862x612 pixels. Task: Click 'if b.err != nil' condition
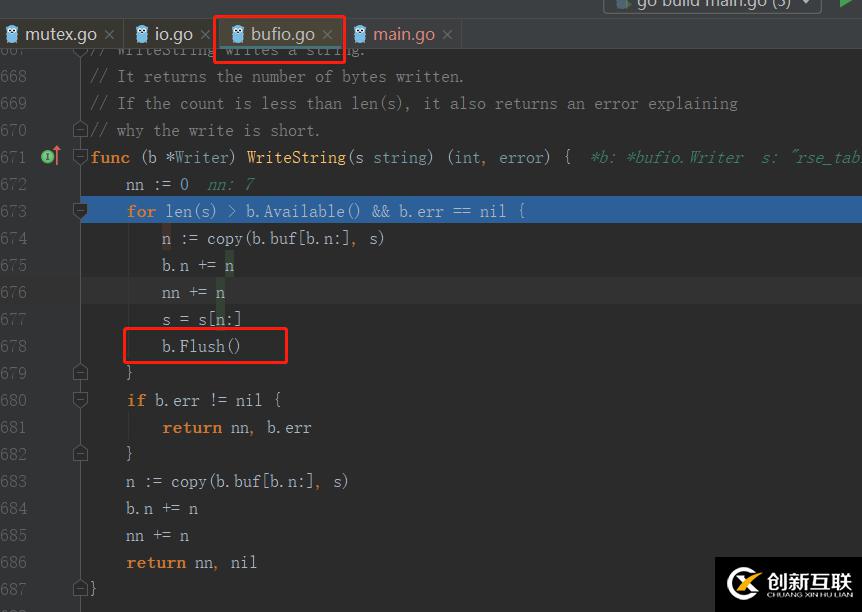point(195,400)
